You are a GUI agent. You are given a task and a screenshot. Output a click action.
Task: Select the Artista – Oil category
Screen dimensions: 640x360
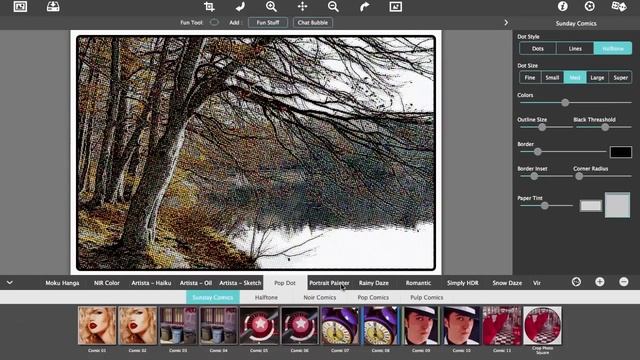pos(196,283)
